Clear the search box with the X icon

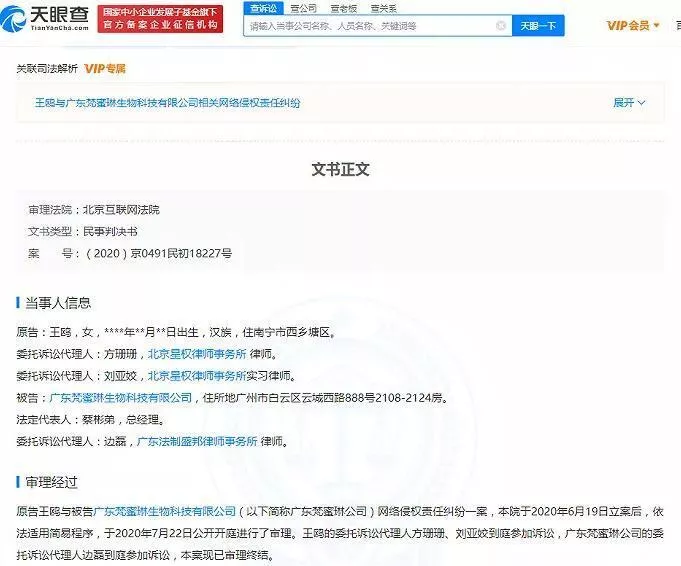tap(501, 26)
